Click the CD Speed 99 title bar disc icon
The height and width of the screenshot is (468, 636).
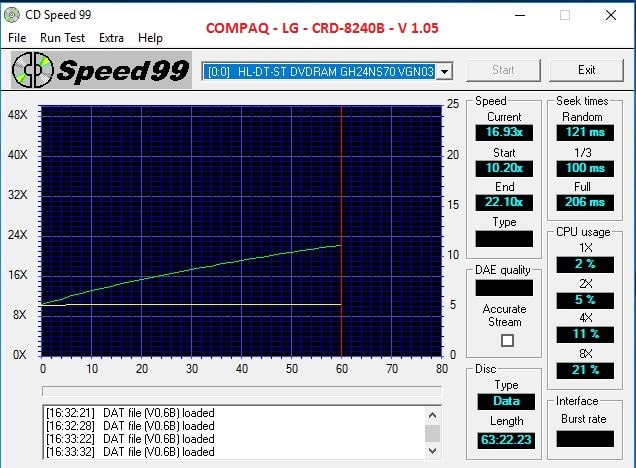[x=12, y=15]
